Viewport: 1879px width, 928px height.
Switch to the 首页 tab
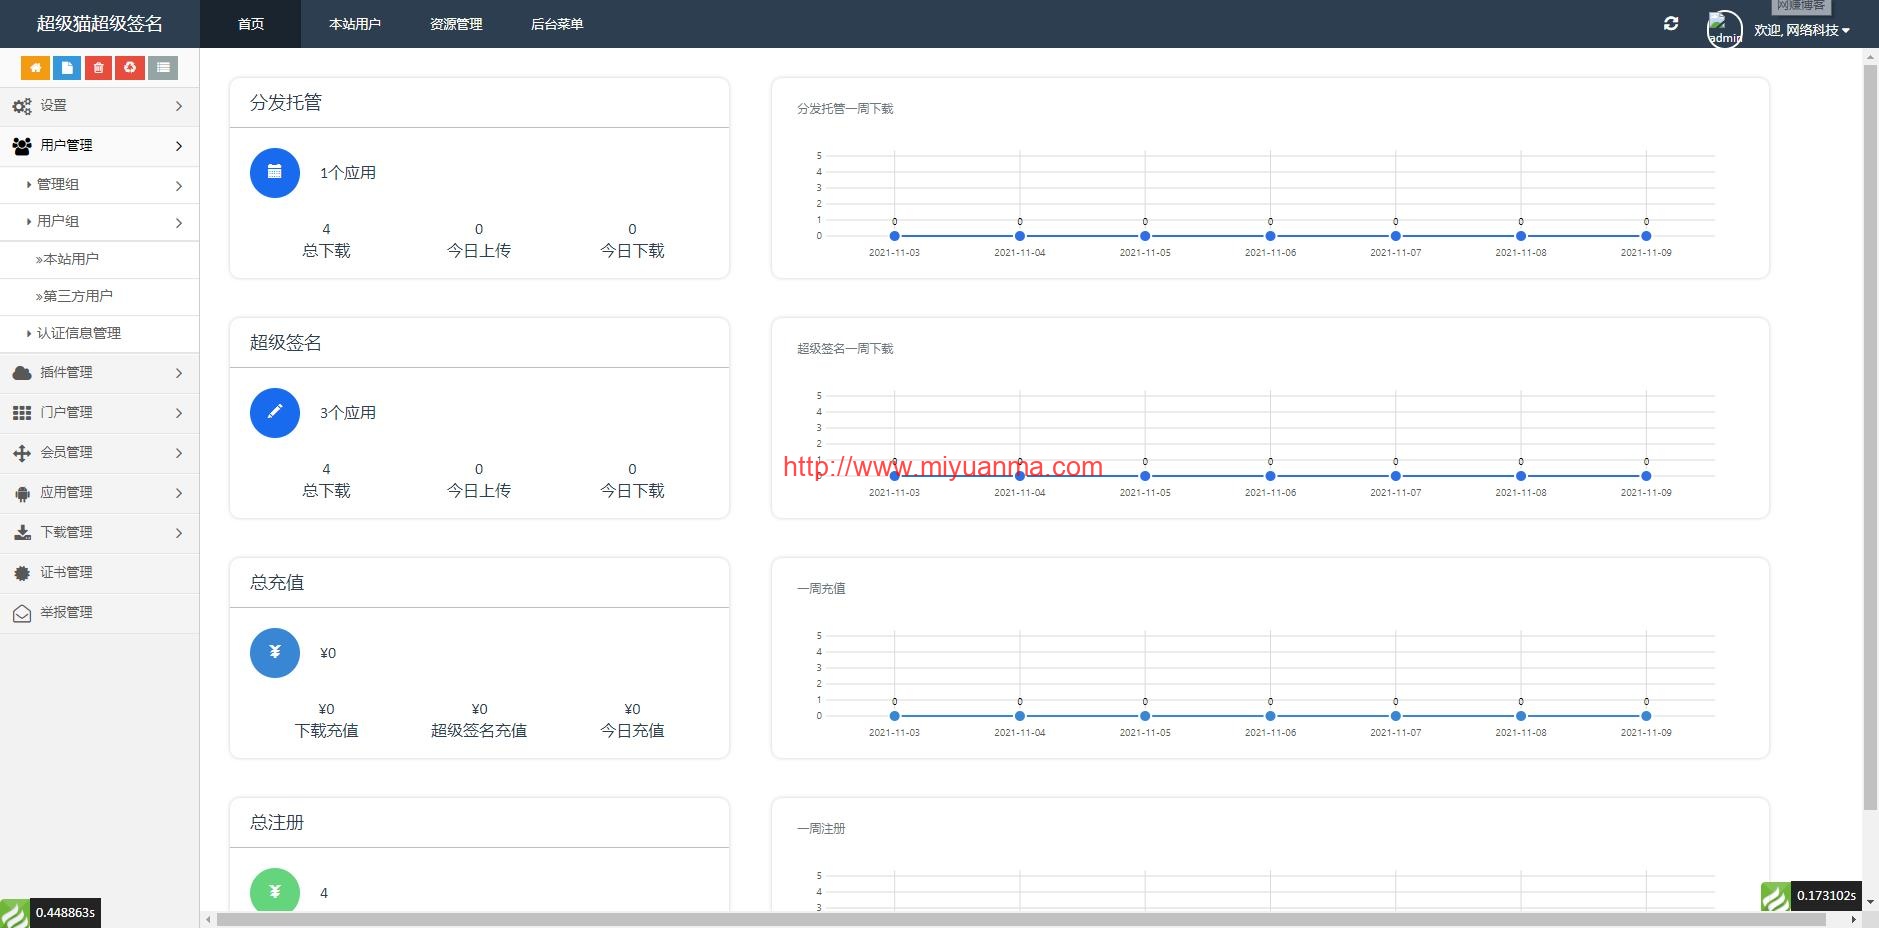251,24
